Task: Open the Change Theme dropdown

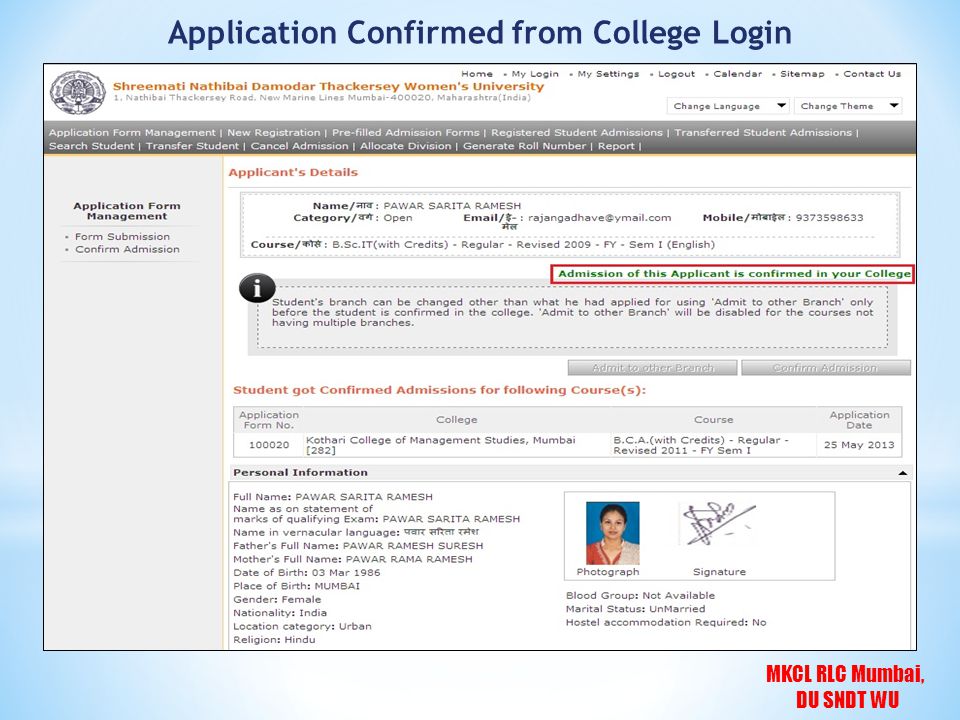Action: coord(848,106)
